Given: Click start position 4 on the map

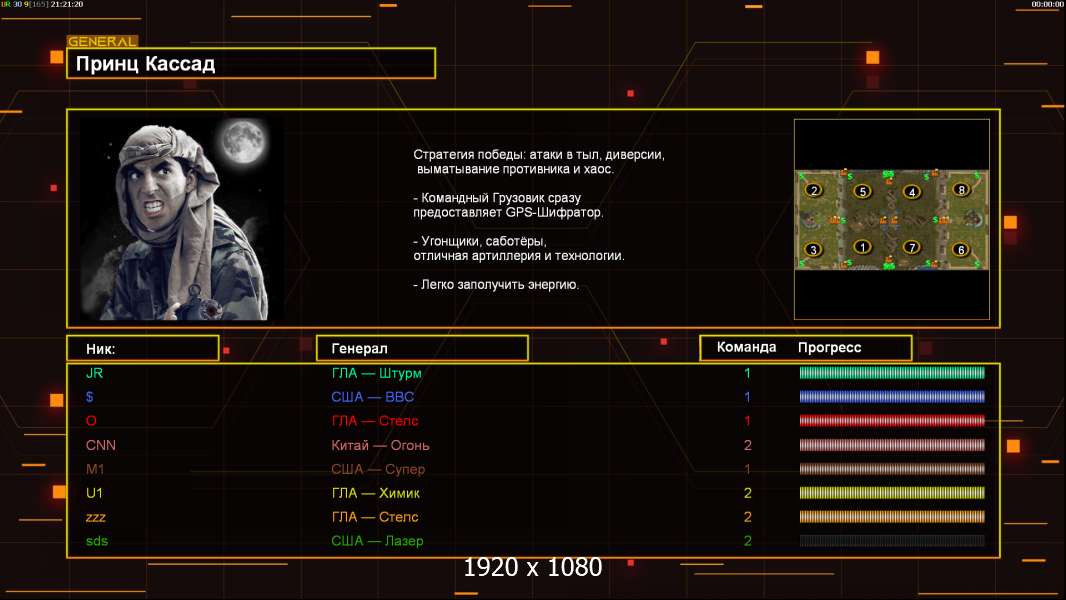Looking at the screenshot, I should (x=912, y=192).
